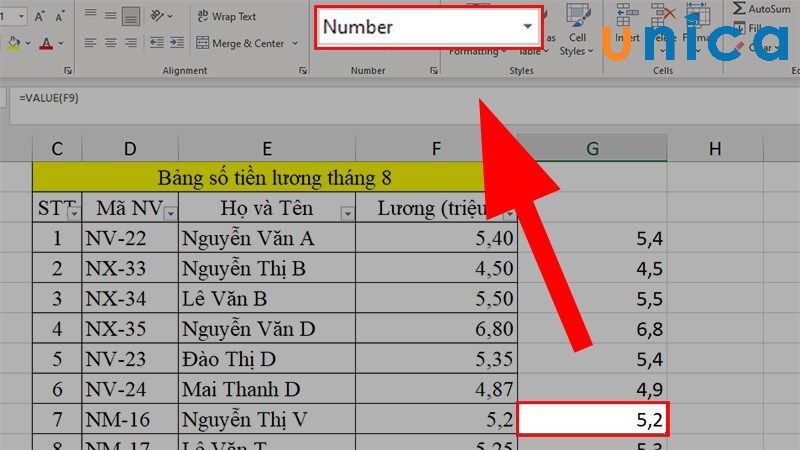Click the name cell Nguyễn Thị B
This screenshot has width=800, height=450.
(x=267, y=268)
